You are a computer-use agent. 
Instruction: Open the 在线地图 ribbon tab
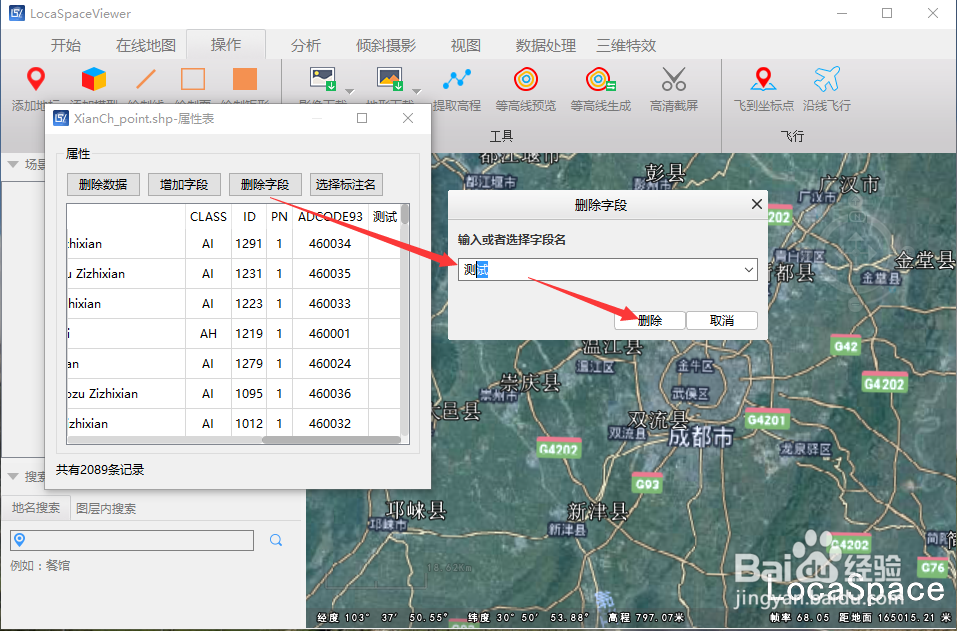(x=146, y=45)
